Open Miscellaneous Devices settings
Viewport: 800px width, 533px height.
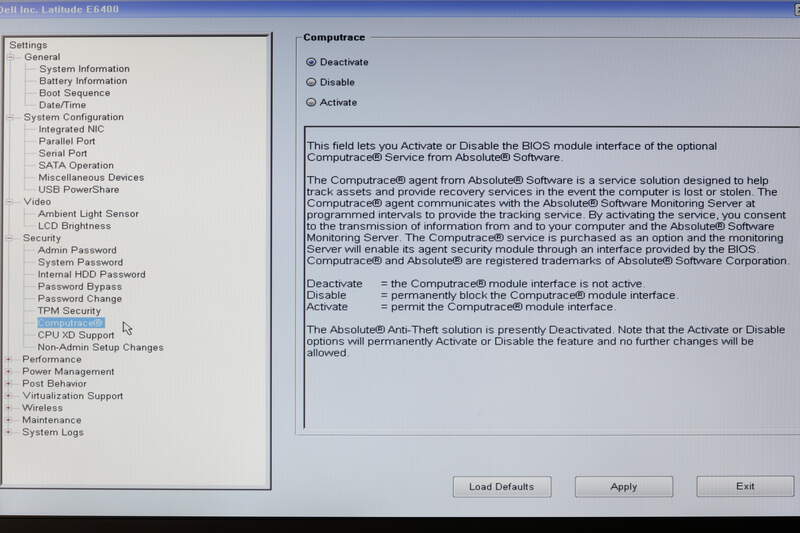pos(91,177)
